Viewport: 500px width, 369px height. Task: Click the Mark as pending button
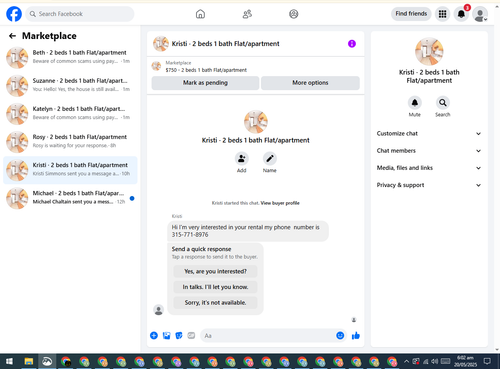tap(205, 83)
